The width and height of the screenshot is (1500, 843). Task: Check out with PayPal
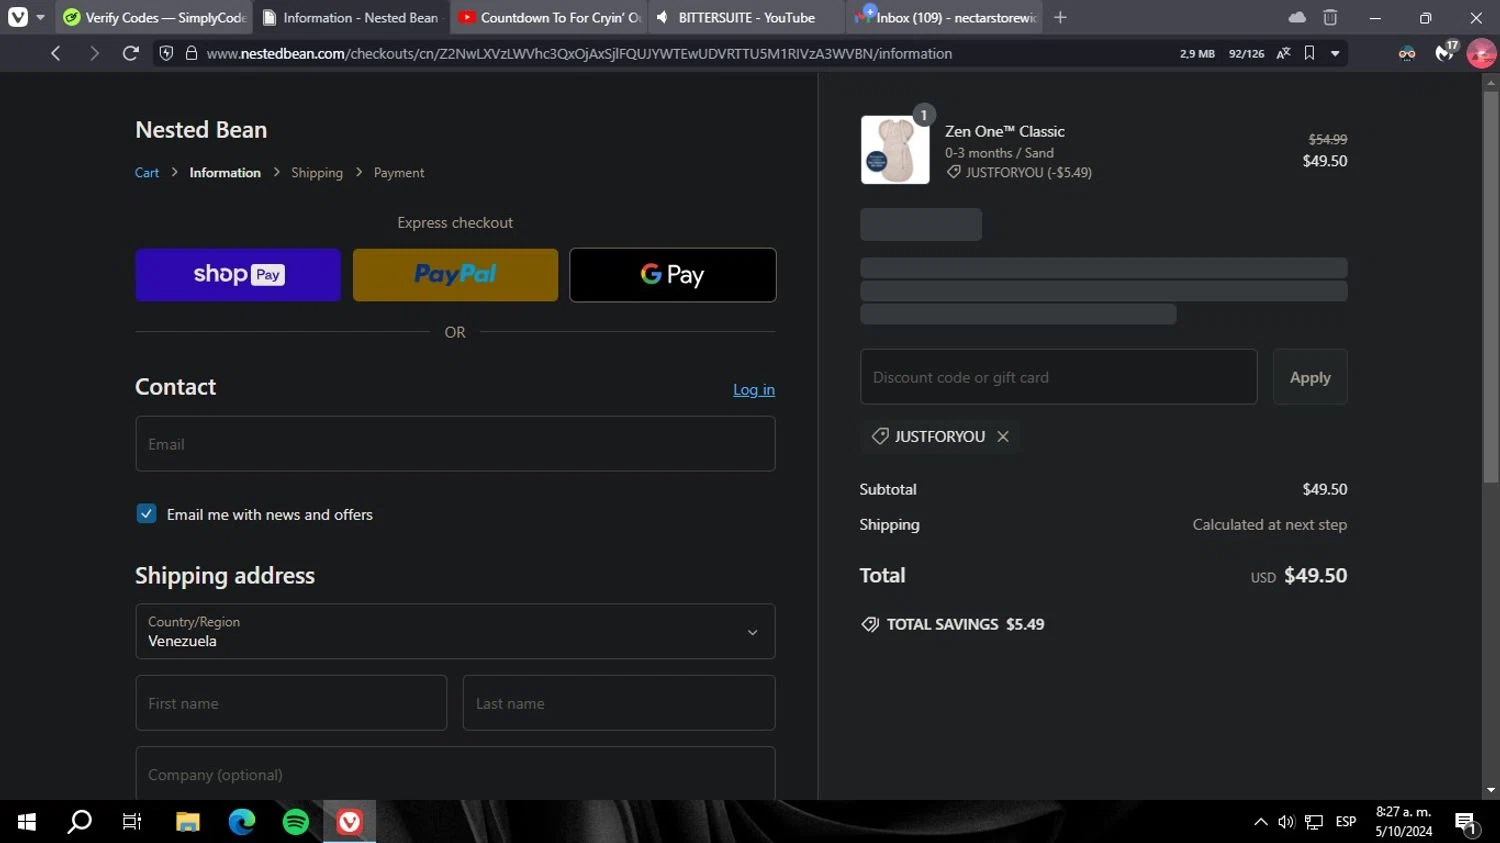click(x=455, y=275)
